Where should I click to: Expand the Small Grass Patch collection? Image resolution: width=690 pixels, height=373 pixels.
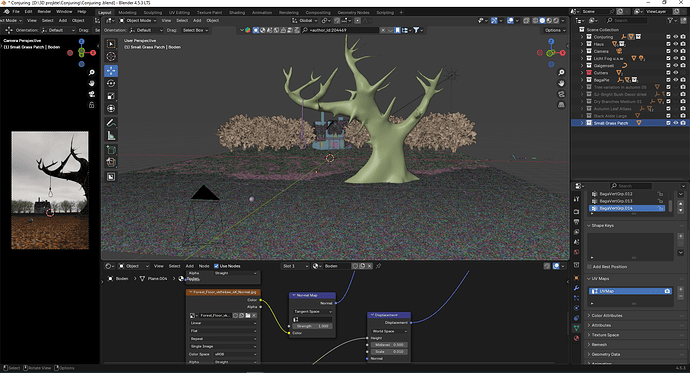coord(582,123)
